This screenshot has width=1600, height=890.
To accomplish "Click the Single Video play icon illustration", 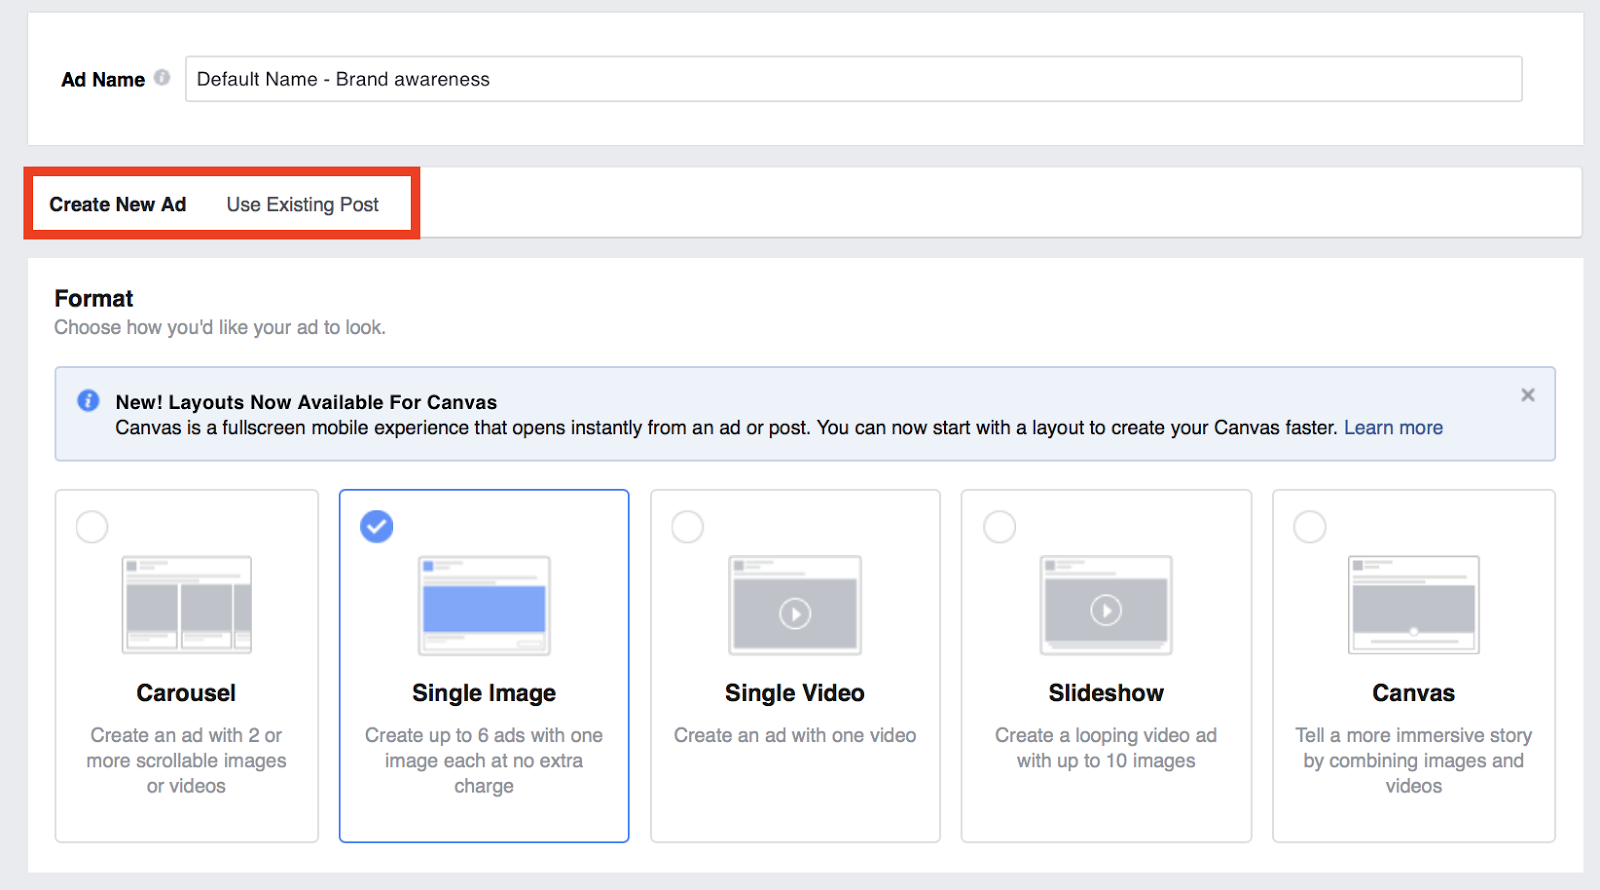I will coord(795,613).
